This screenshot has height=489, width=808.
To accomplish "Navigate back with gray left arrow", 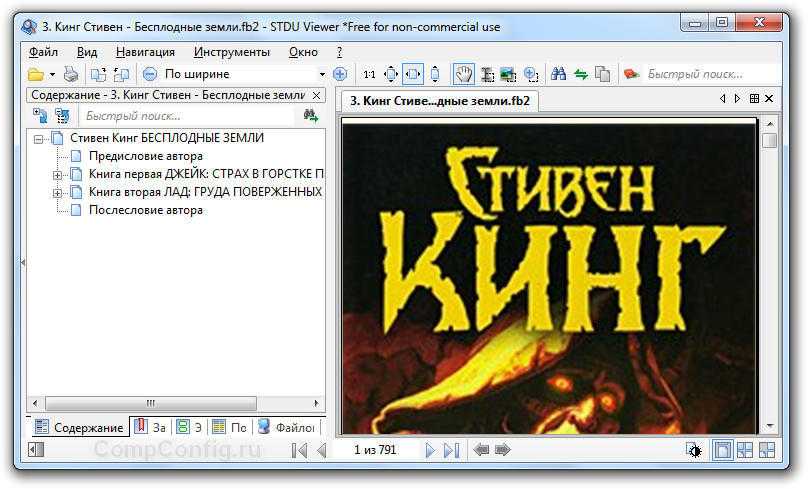I will [x=481, y=450].
